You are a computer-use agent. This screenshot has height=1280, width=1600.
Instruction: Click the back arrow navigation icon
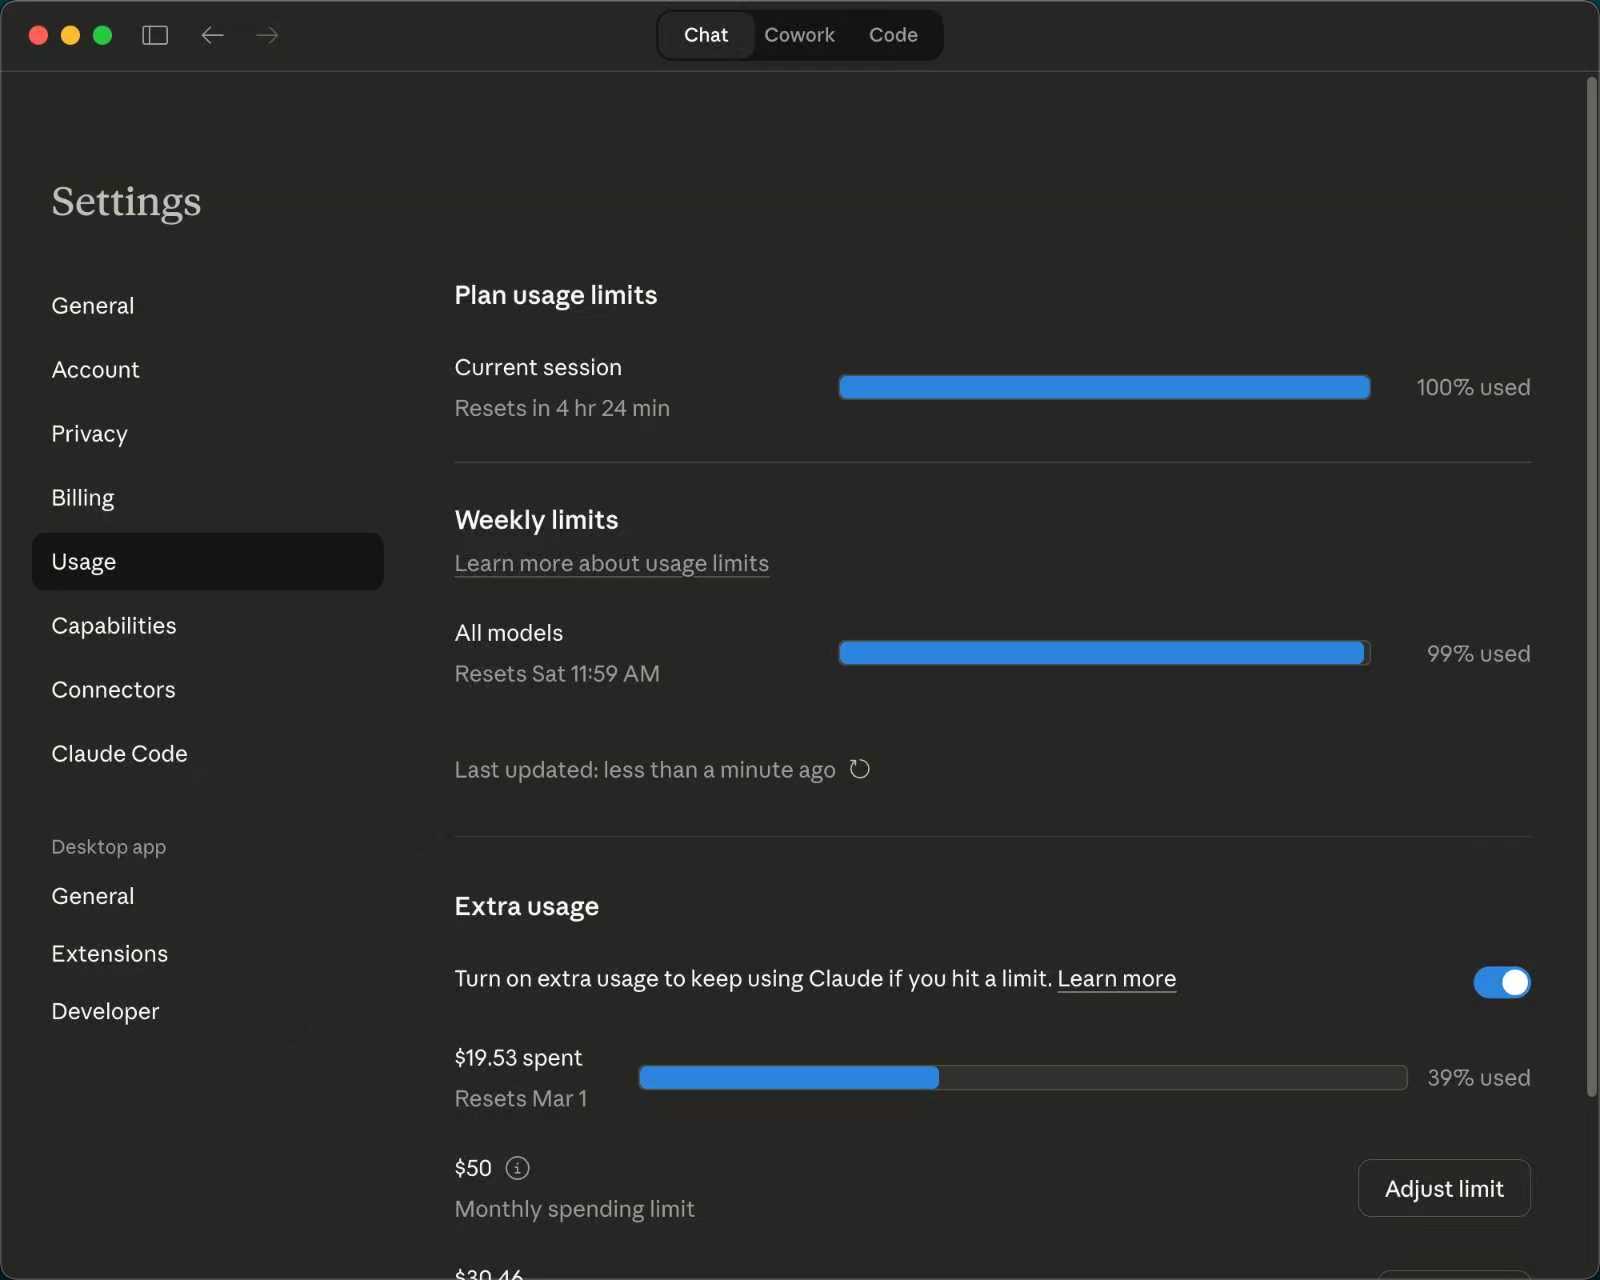(212, 35)
